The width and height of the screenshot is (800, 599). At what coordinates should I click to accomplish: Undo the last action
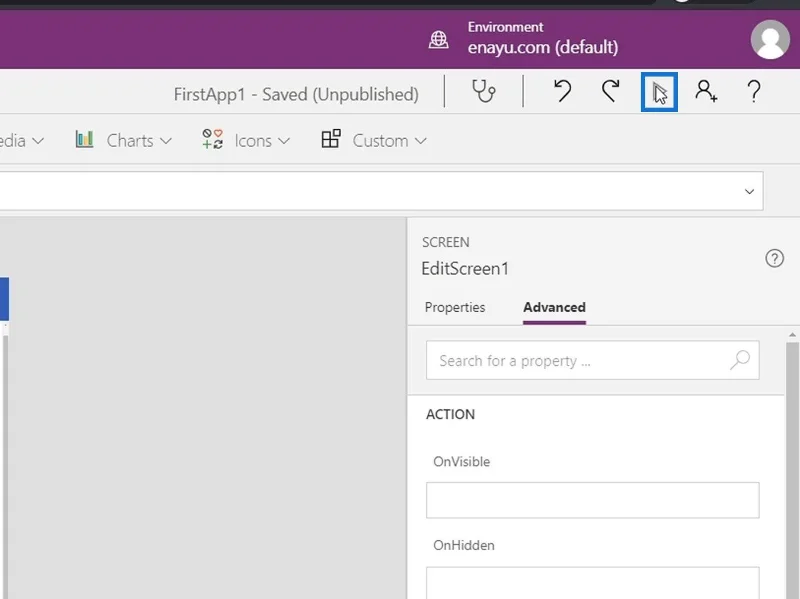pos(562,92)
